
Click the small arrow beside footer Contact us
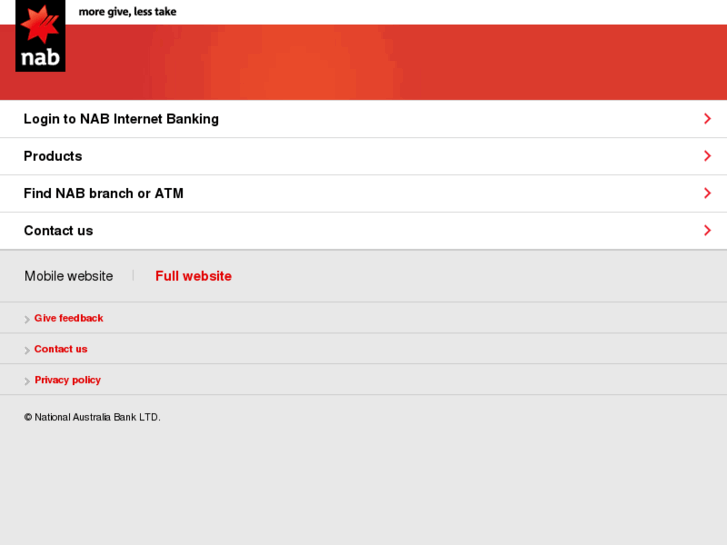[27, 350]
